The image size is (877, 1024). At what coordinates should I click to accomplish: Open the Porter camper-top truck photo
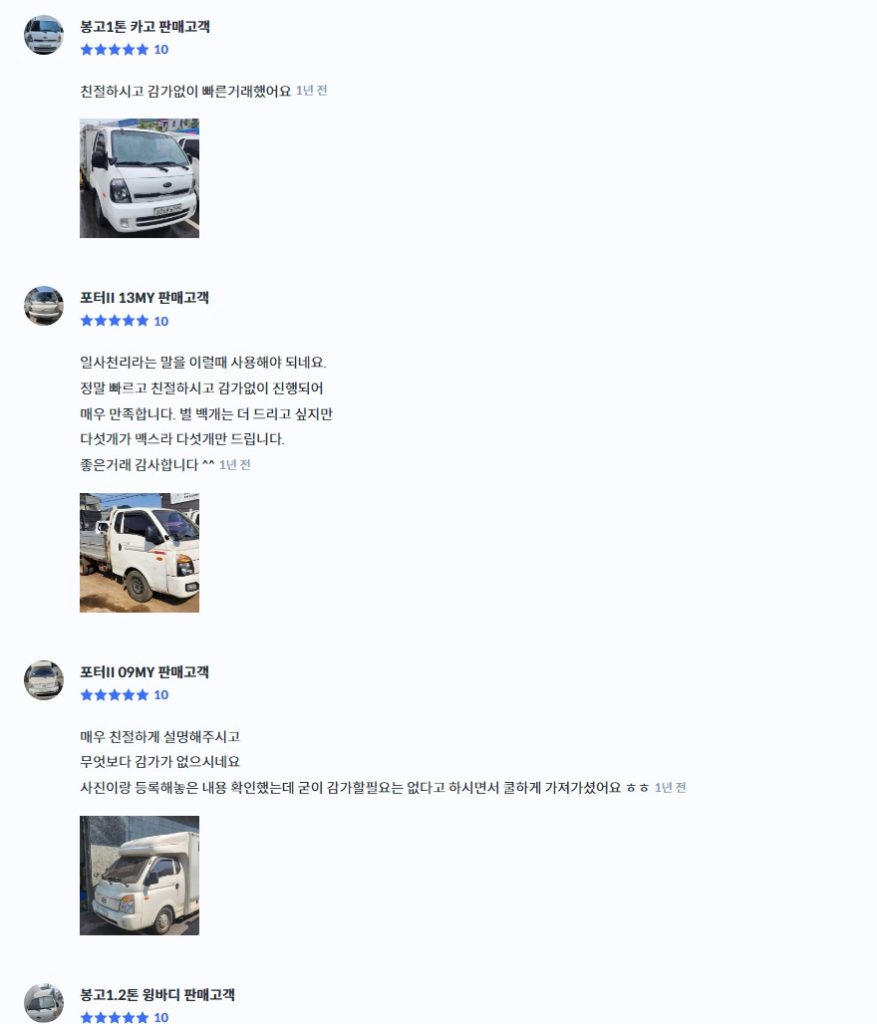139,875
